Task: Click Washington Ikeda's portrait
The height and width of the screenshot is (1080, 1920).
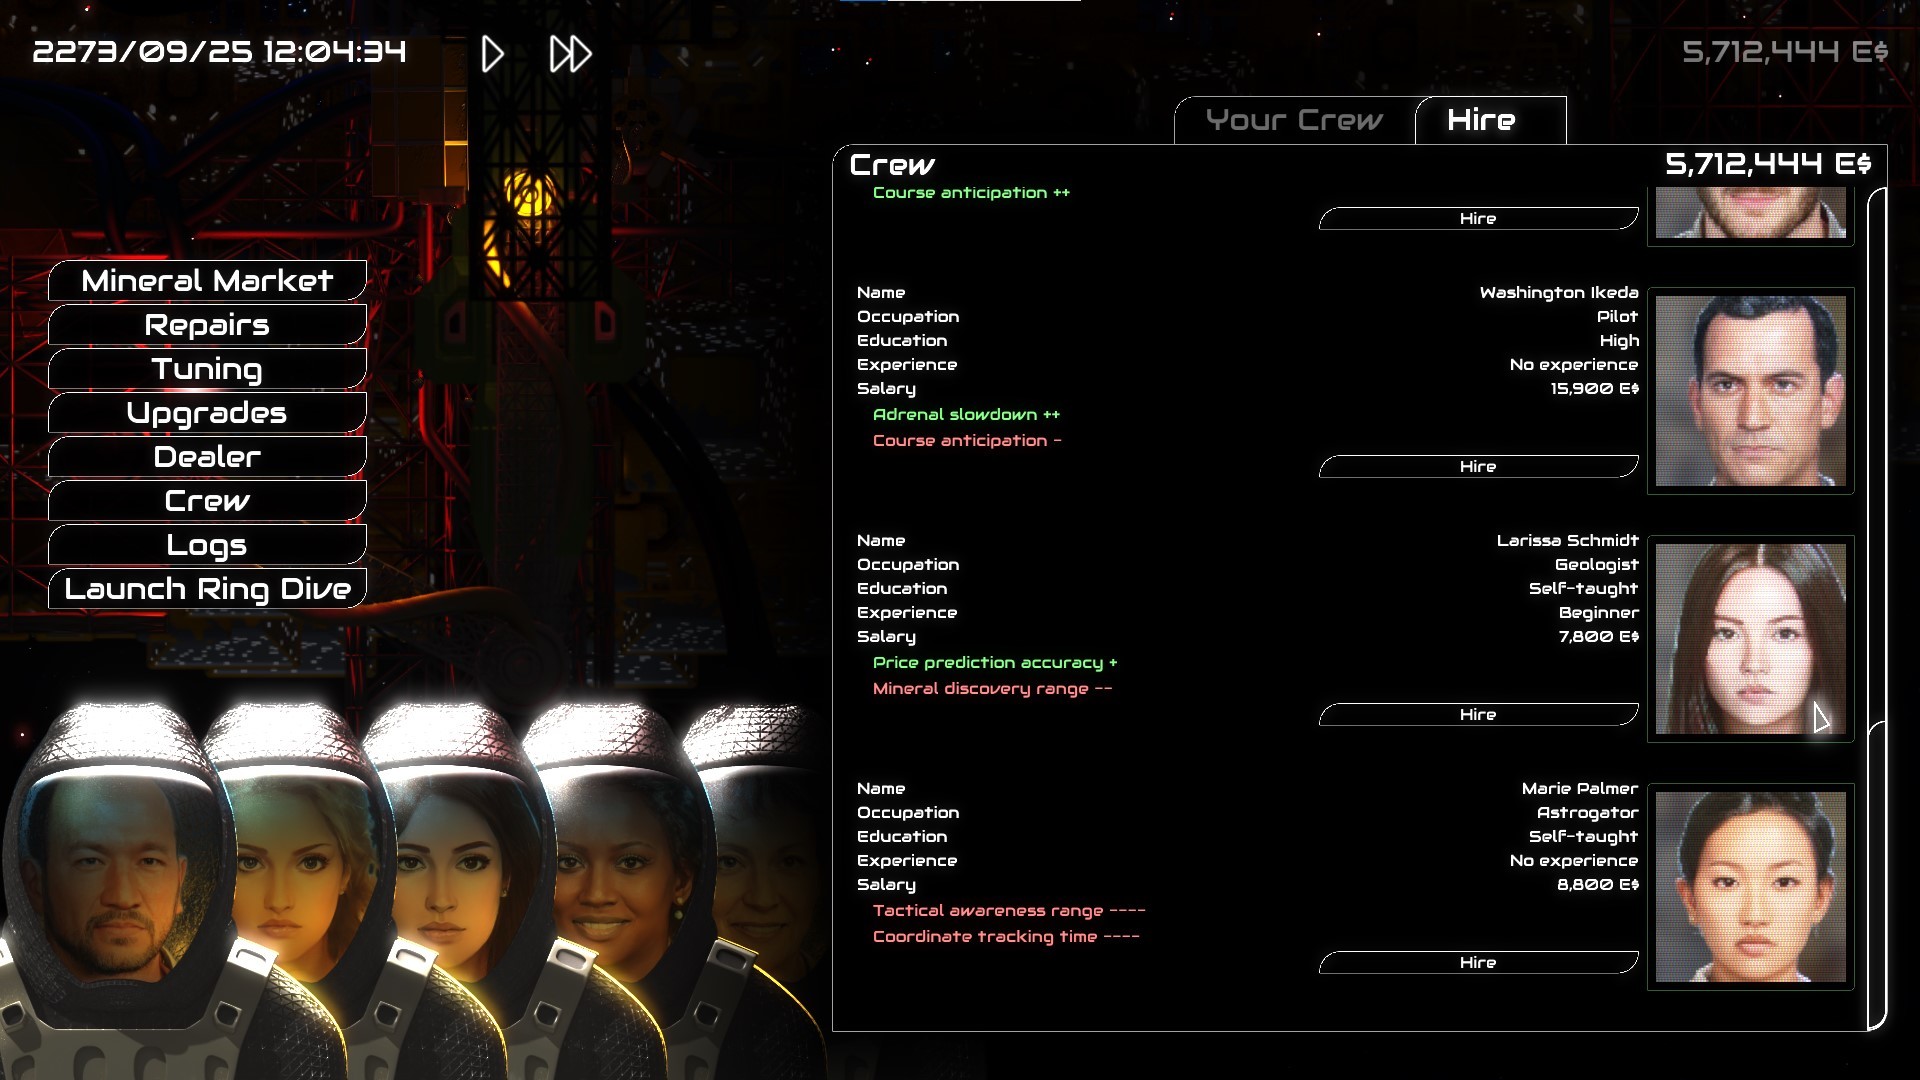Action: [1751, 391]
